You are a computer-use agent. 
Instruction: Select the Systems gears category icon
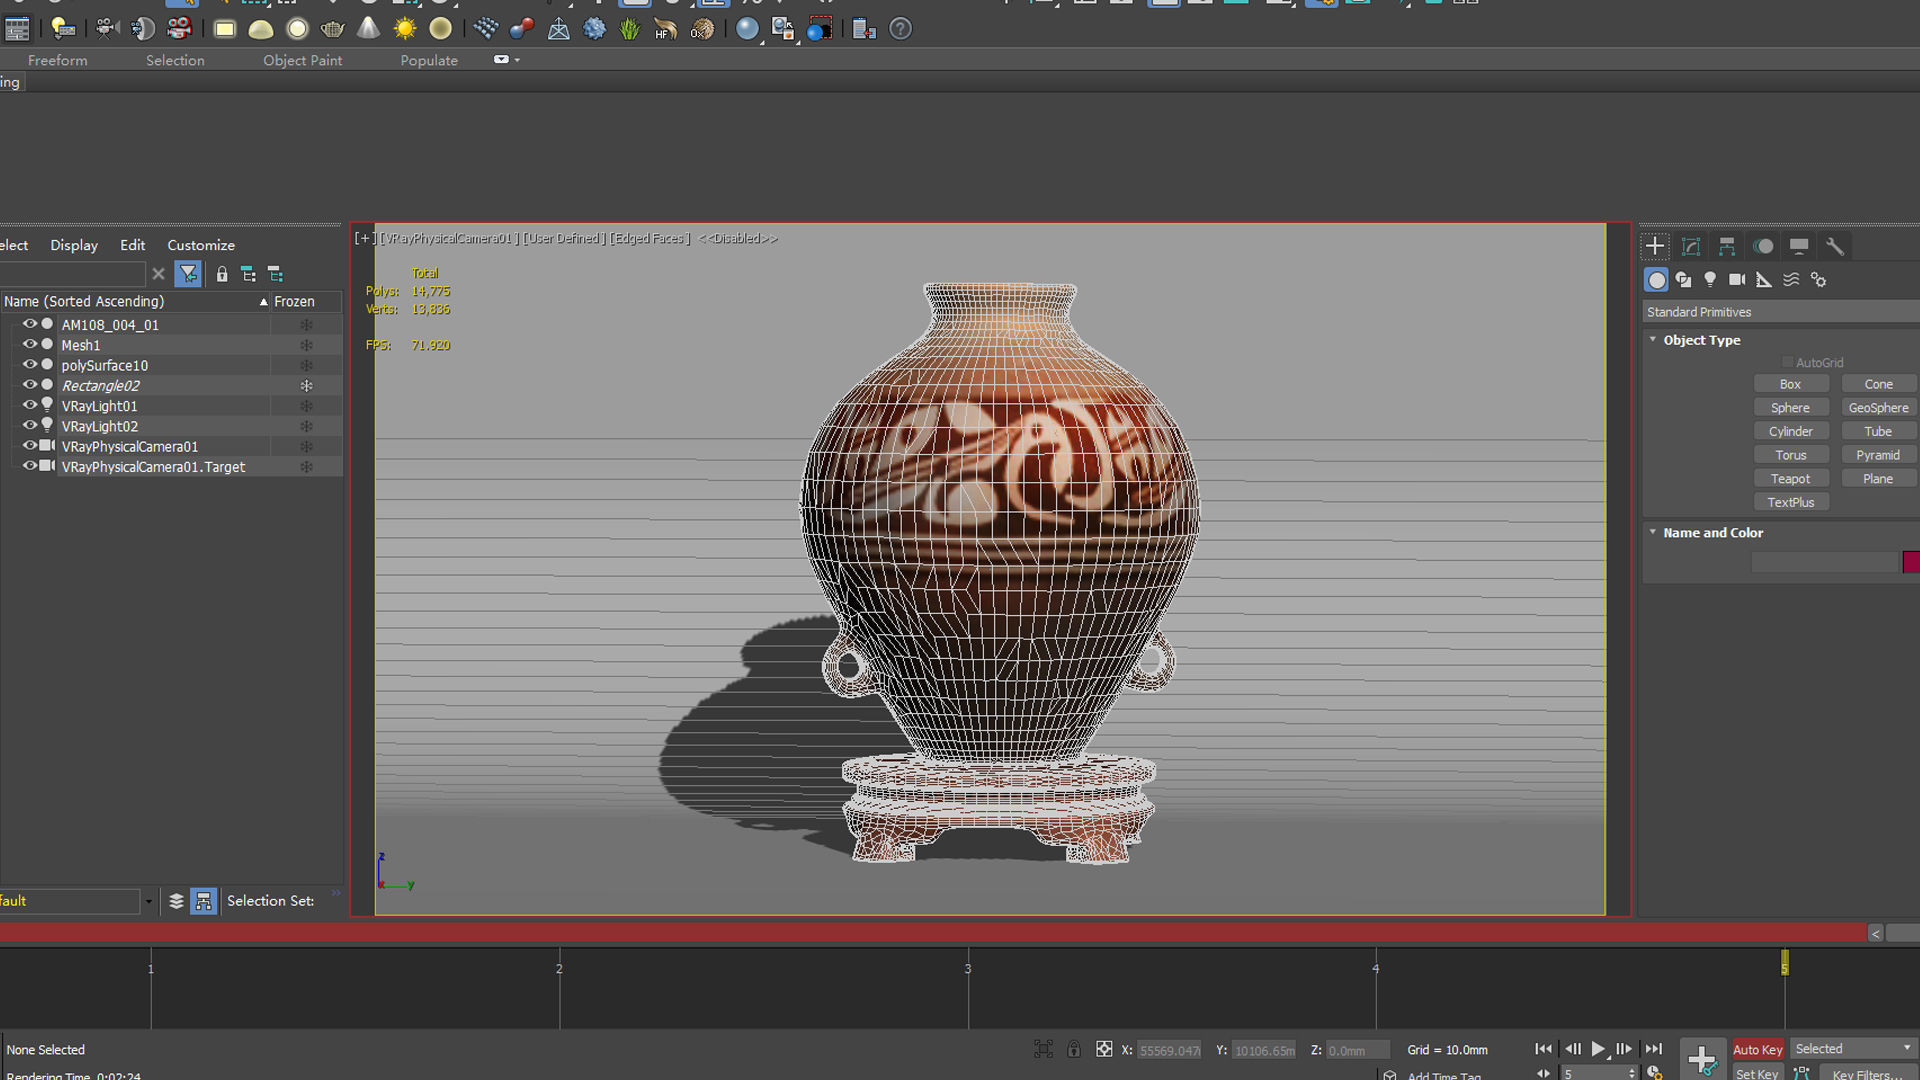(x=1819, y=280)
